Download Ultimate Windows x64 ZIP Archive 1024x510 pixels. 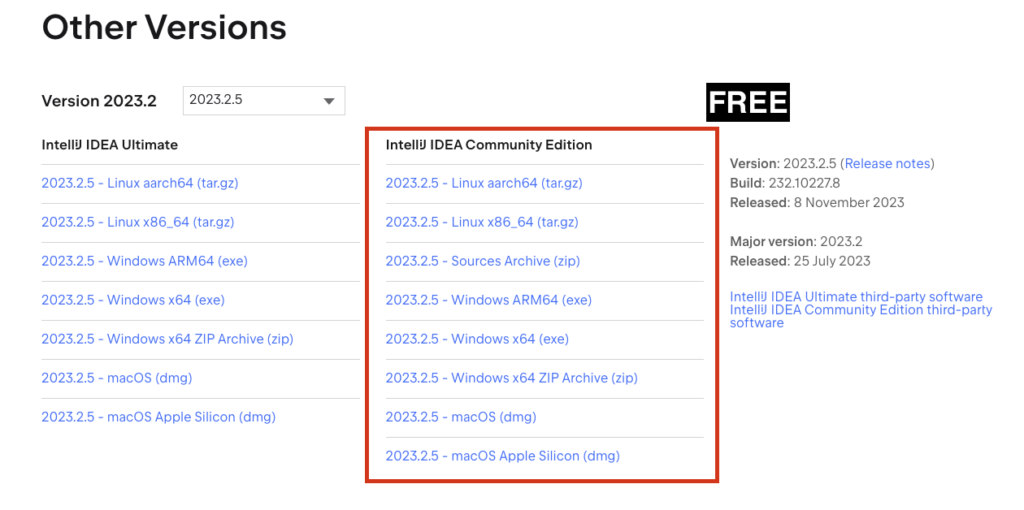tap(167, 340)
